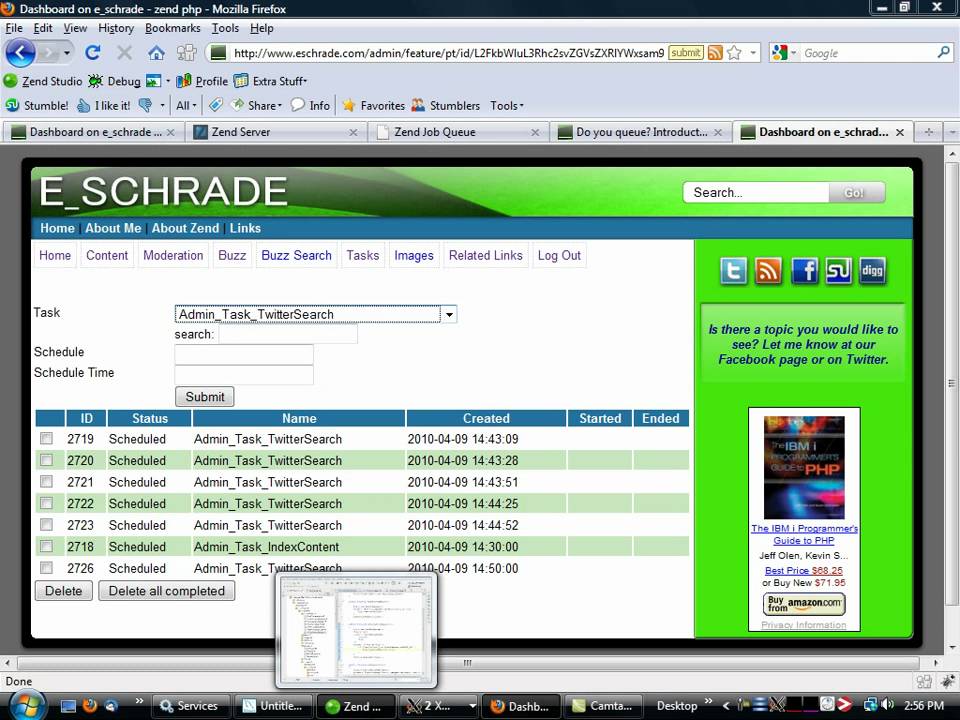Click the volume icon in system tray
The width and height of the screenshot is (960, 720).
click(888, 705)
